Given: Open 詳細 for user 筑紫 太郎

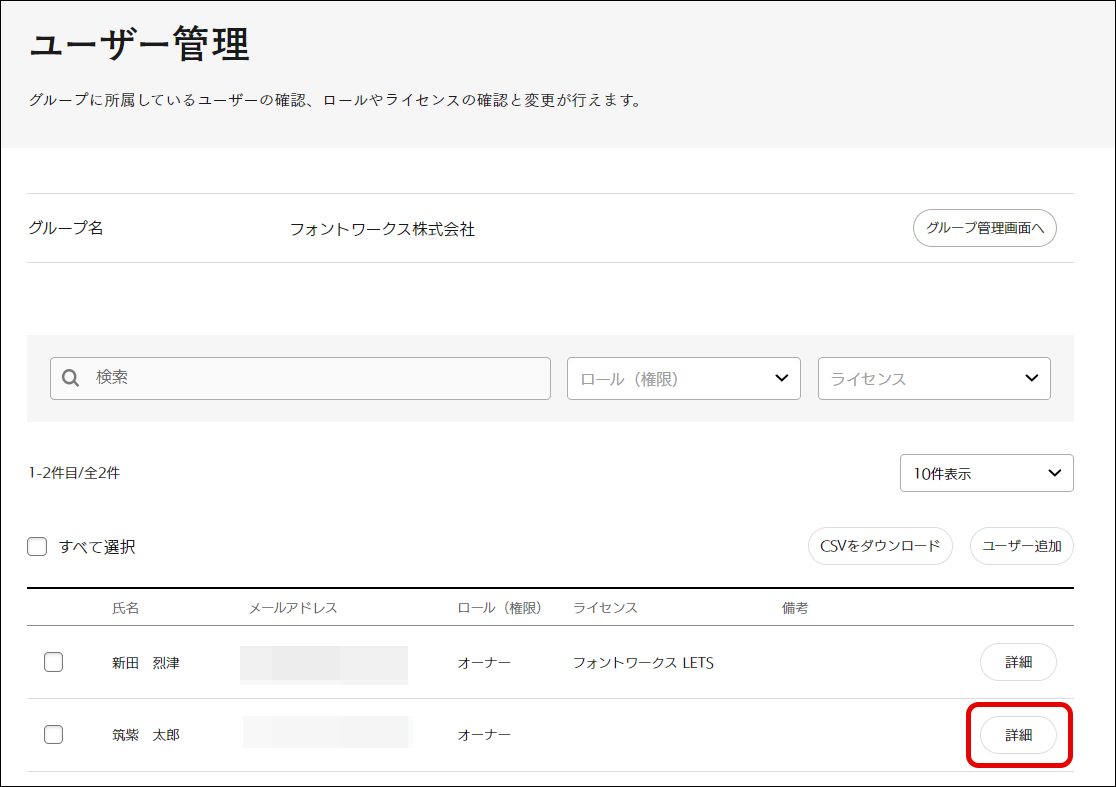Looking at the screenshot, I should coord(1017,735).
